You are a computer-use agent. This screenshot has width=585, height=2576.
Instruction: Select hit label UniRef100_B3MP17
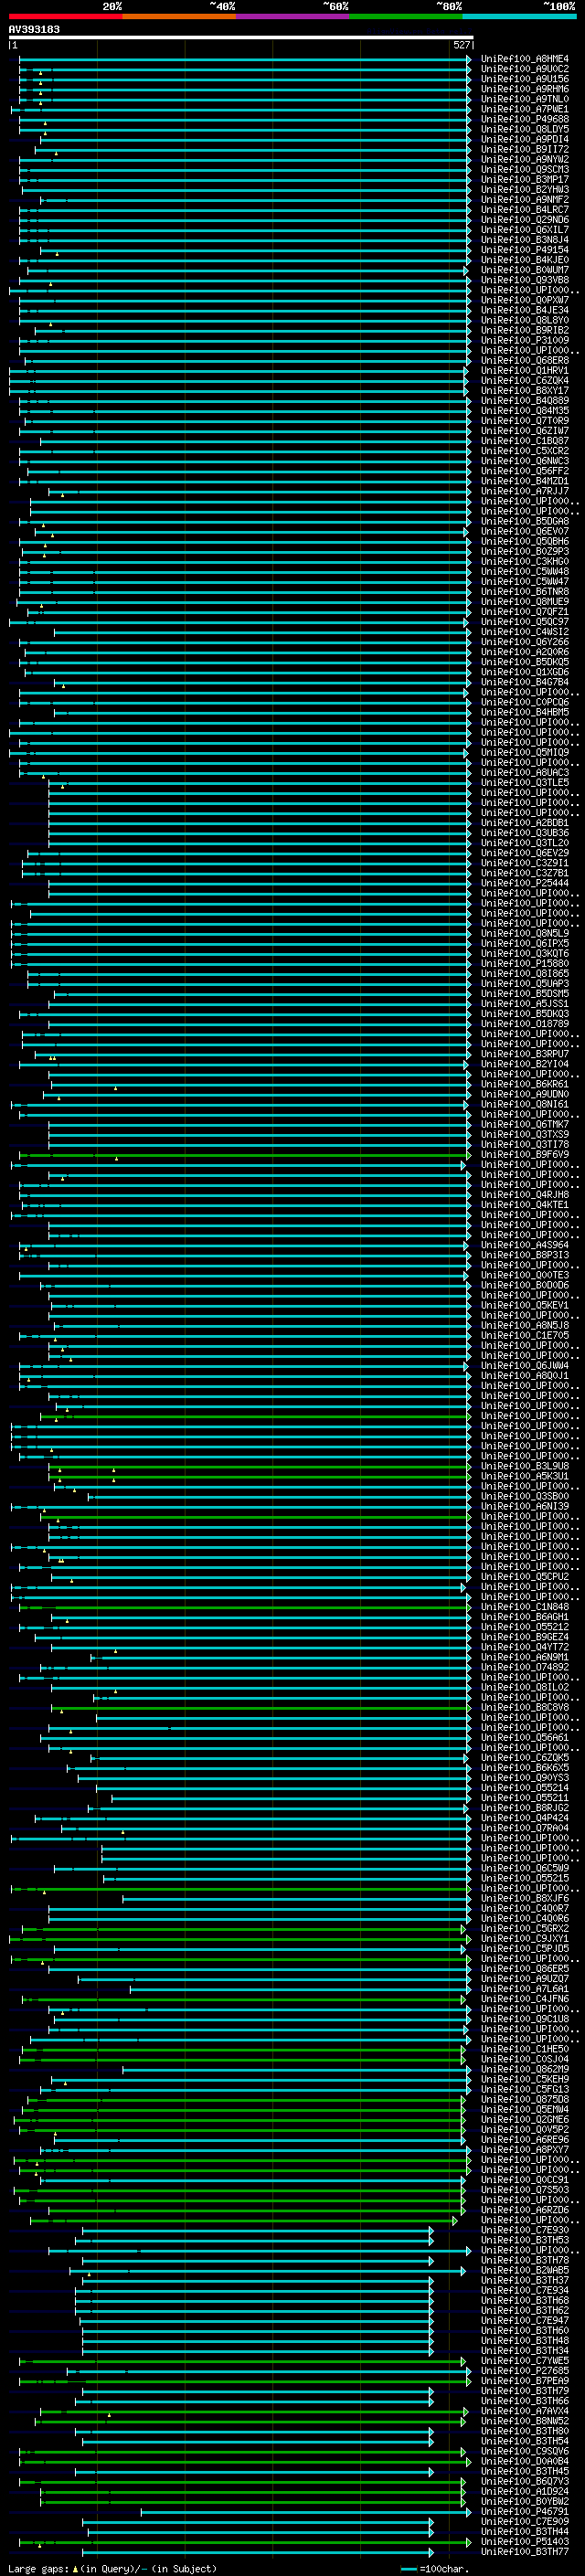525,179
